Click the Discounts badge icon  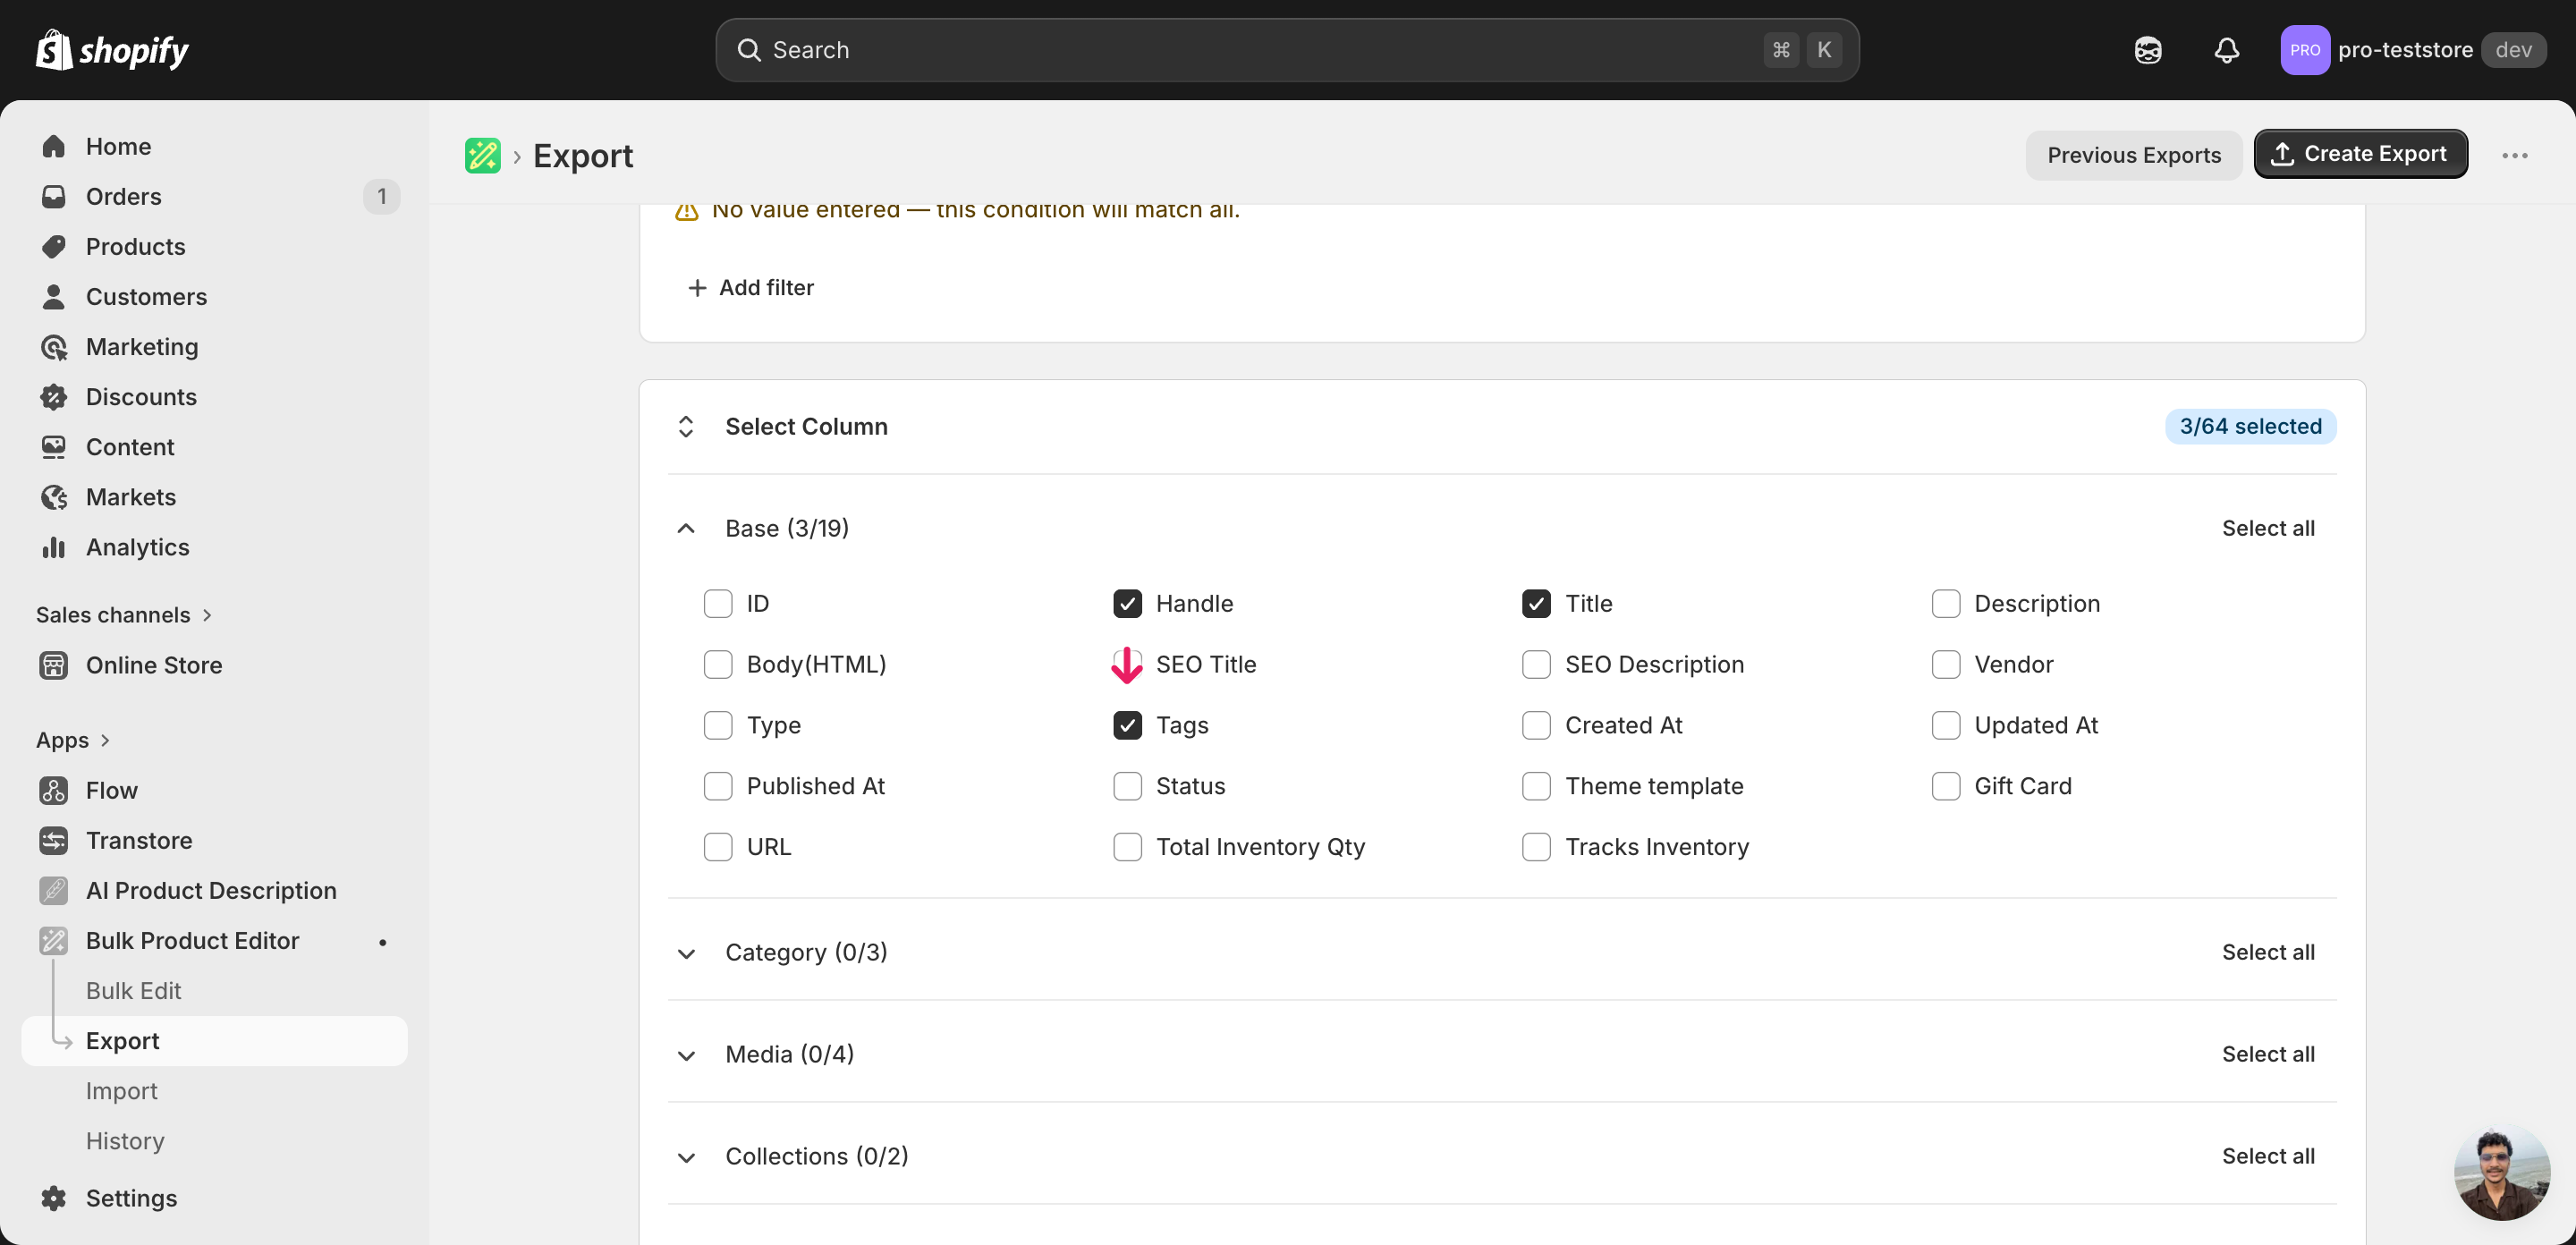click(54, 396)
